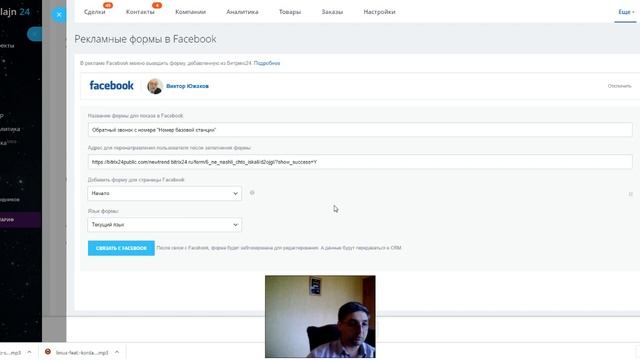
Task: Open options for the second mp3 download
Action: pos(117,352)
